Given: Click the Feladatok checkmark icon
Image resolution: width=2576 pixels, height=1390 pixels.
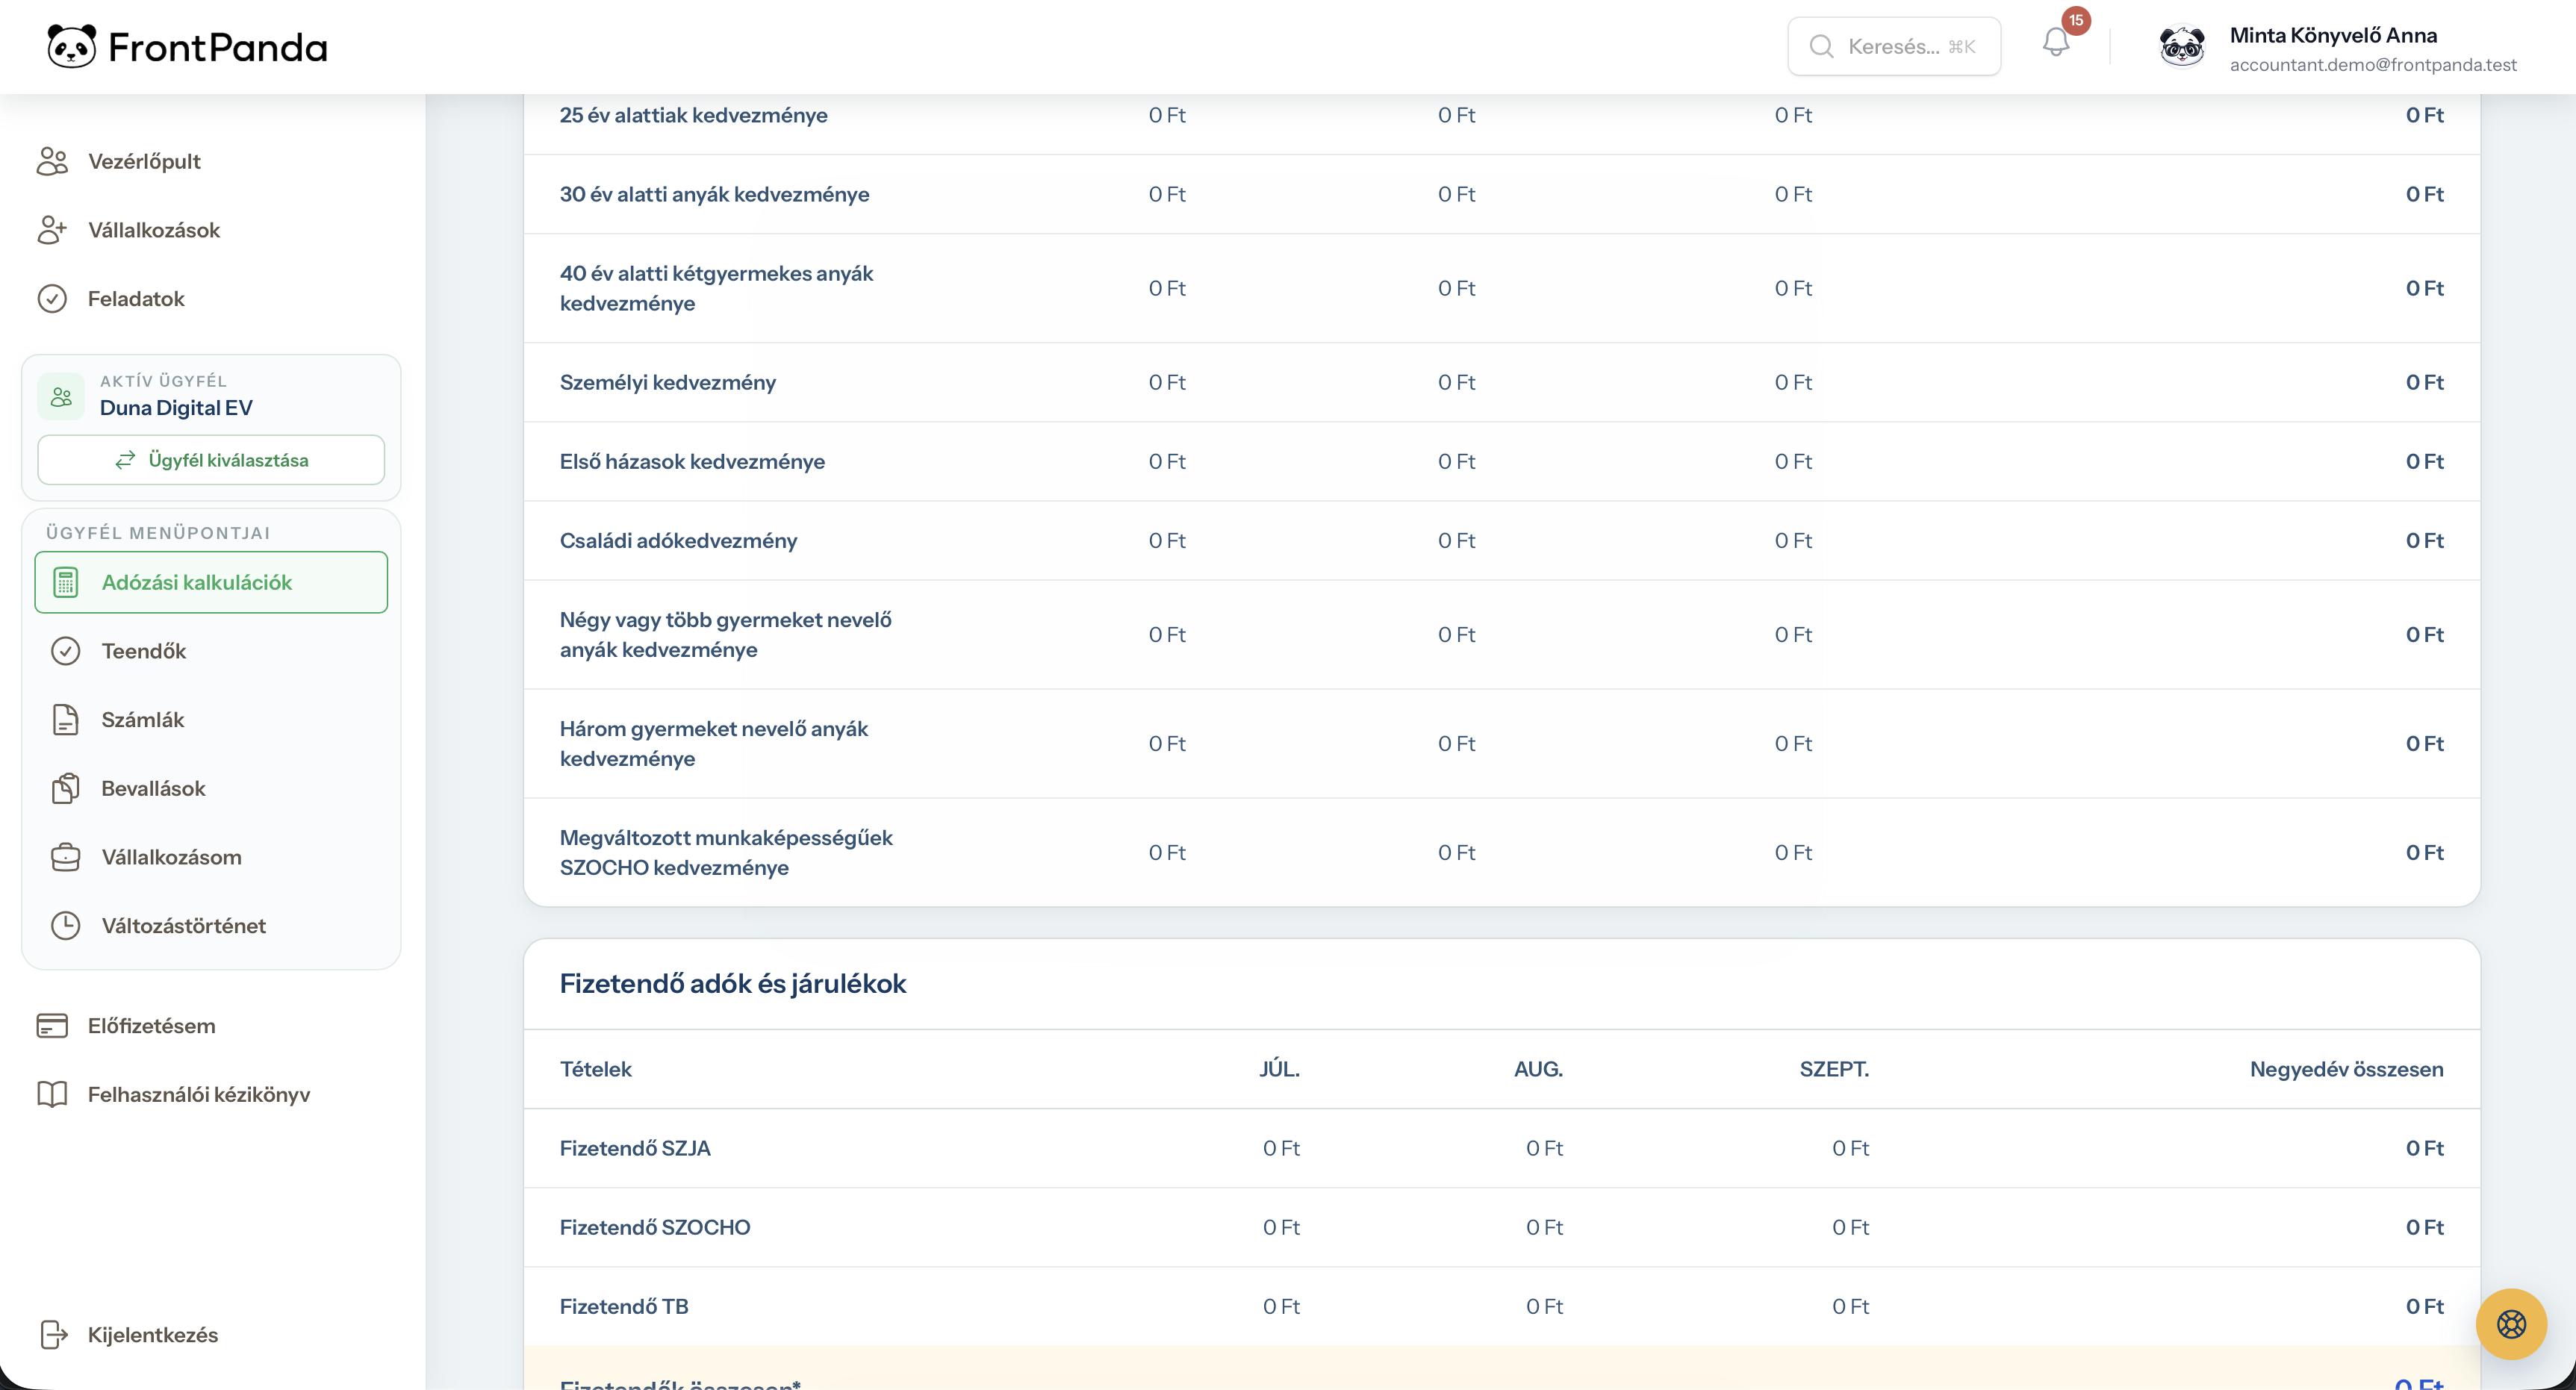Looking at the screenshot, I should [x=52, y=299].
